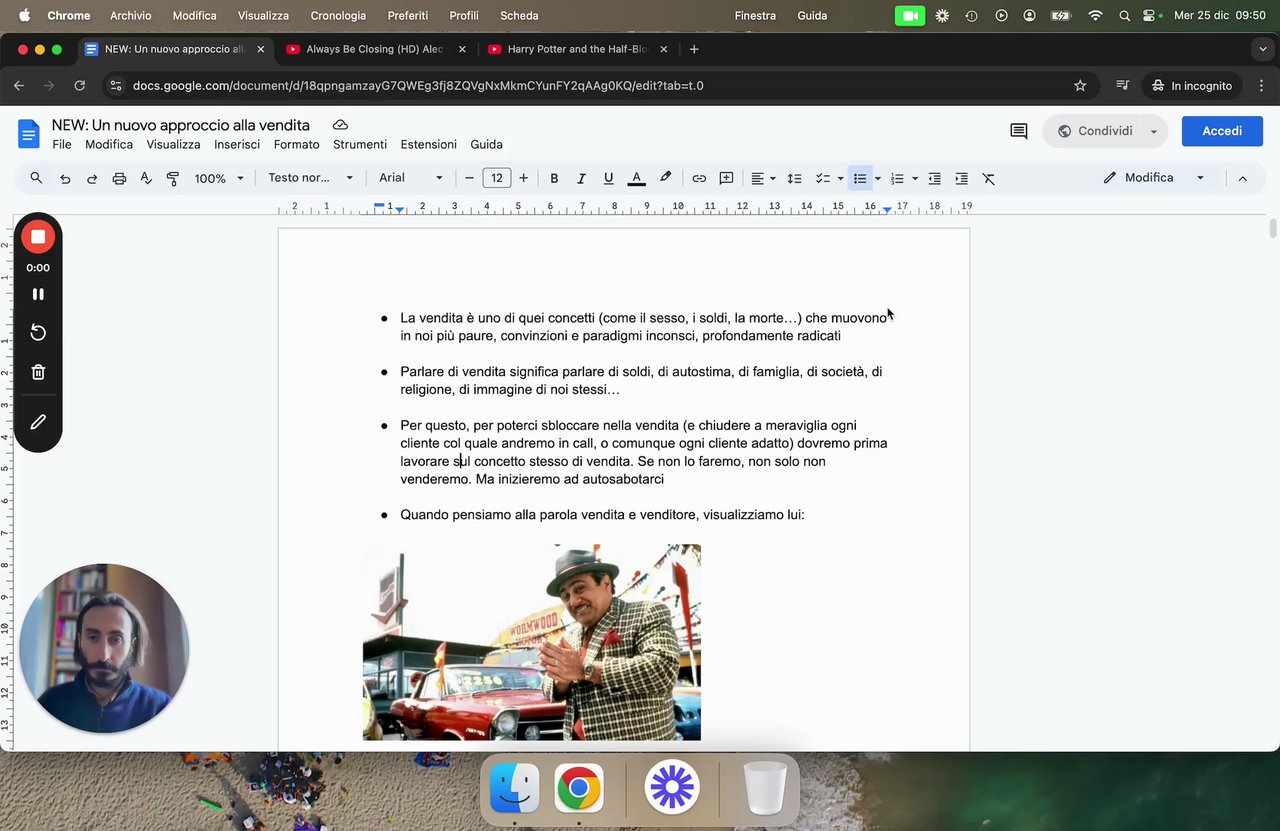This screenshot has height=831, width=1280.
Task: Decrease the paragraph indent
Action: pyautogui.click(x=934, y=178)
